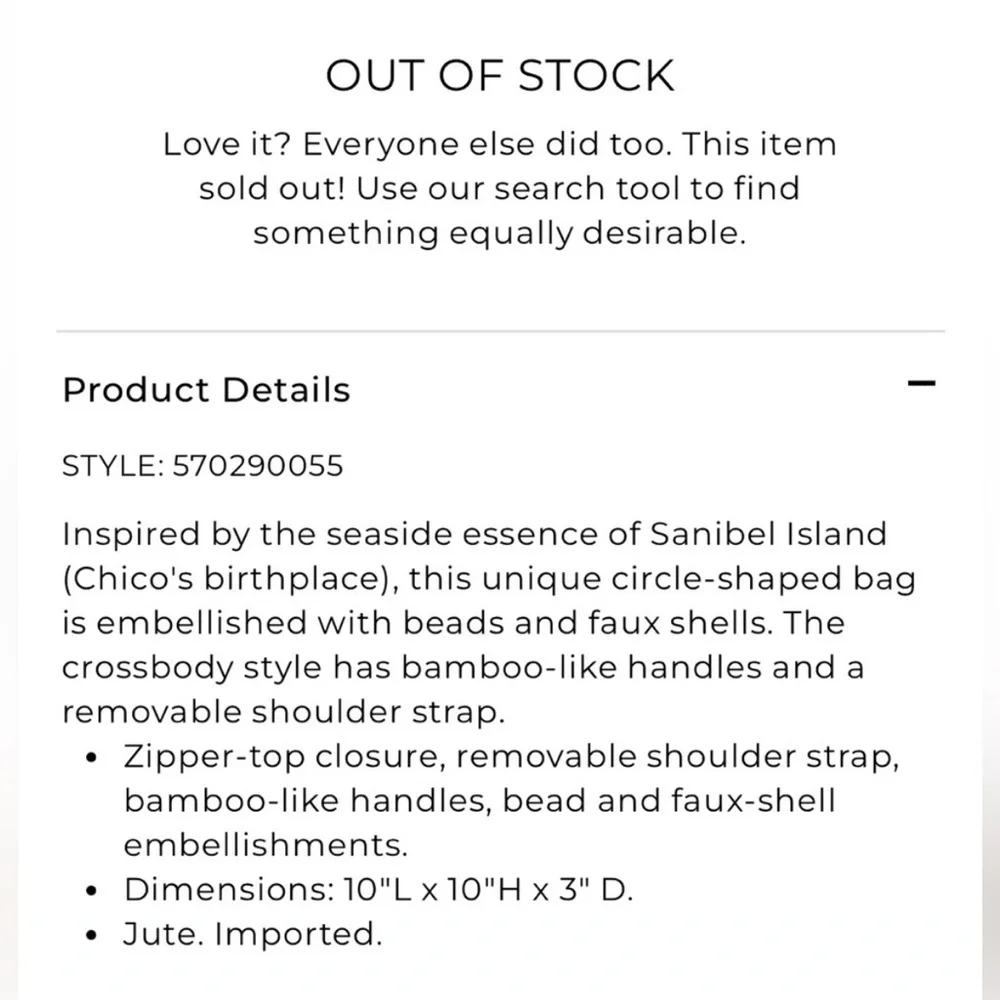Click the 'removable shoulder strap.' paragraph ending

[284, 712]
